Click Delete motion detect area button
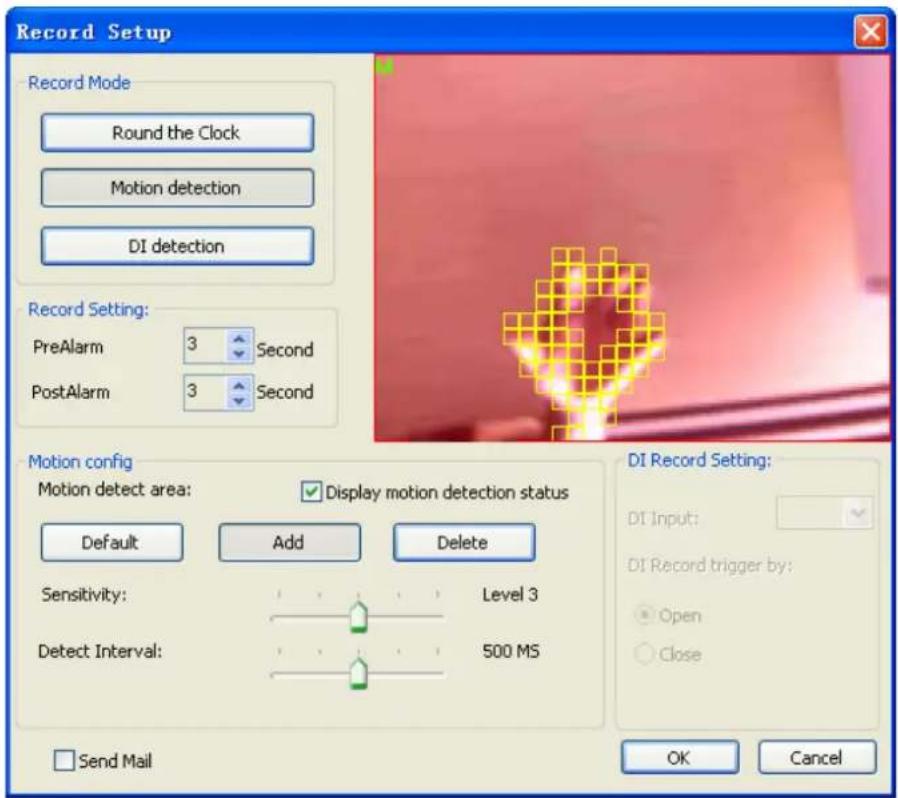The height and width of the screenshot is (798, 898). click(x=464, y=542)
